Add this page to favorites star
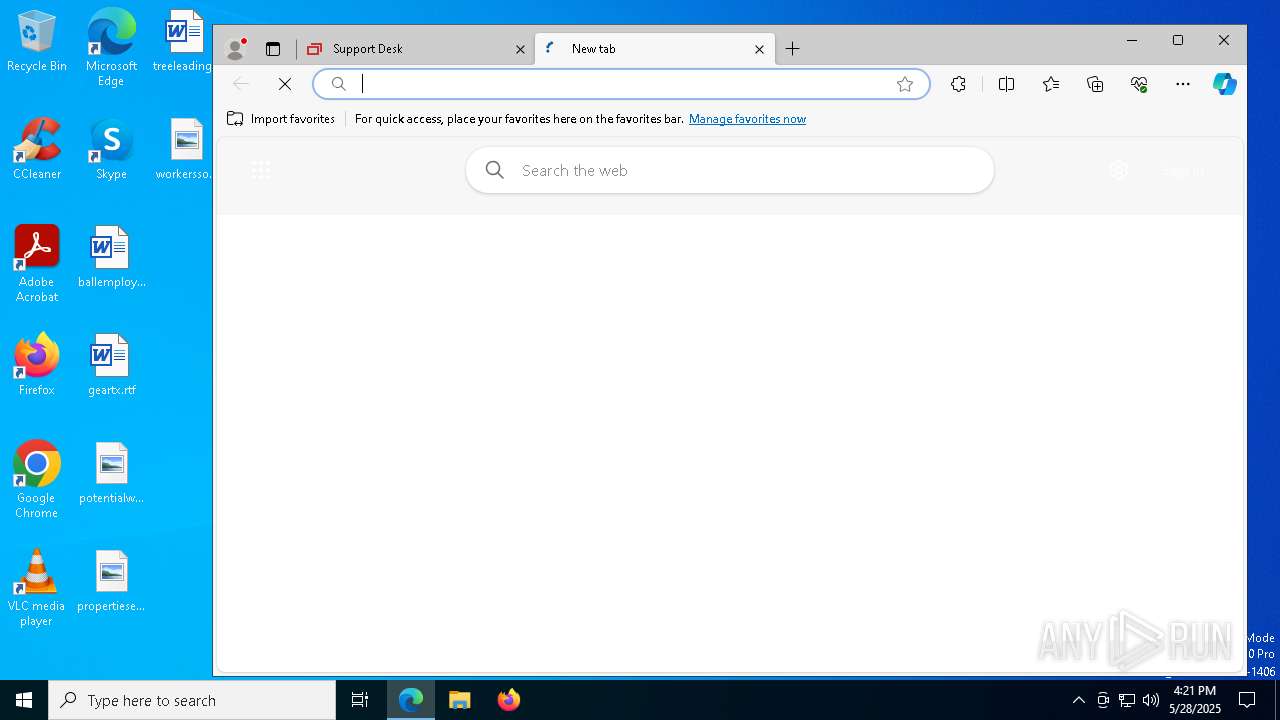Image resolution: width=1280 pixels, height=720 pixels. pos(905,84)
